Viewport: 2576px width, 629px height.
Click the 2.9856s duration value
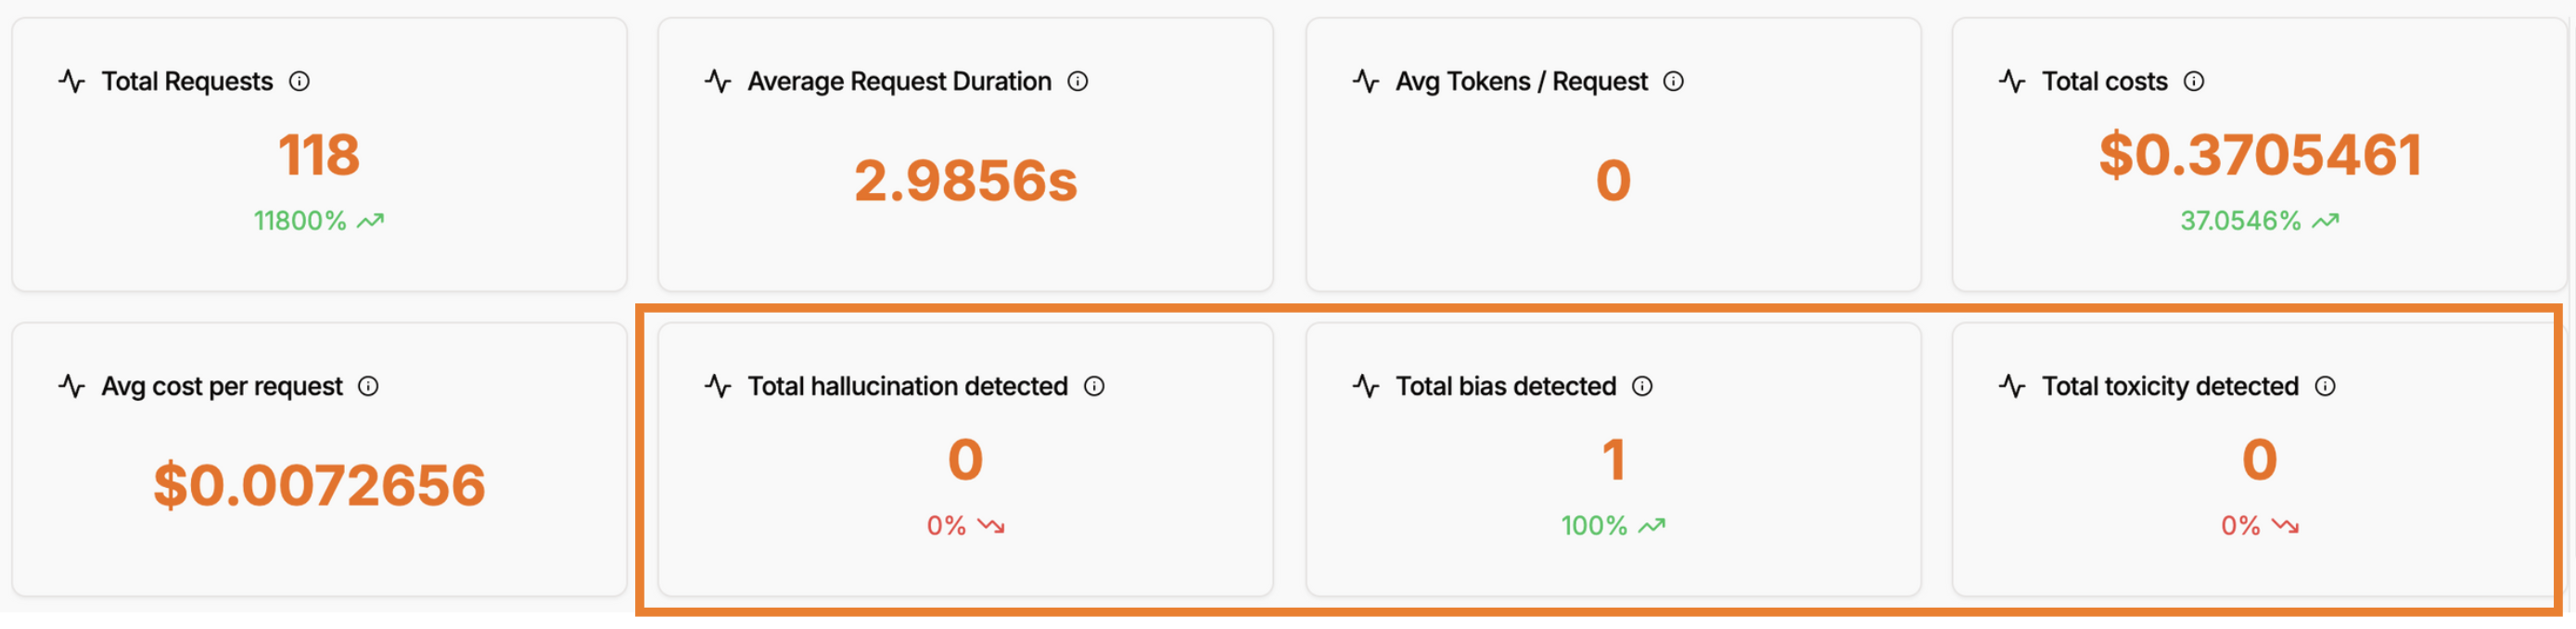pyautogui.click(x=966, y=181)
